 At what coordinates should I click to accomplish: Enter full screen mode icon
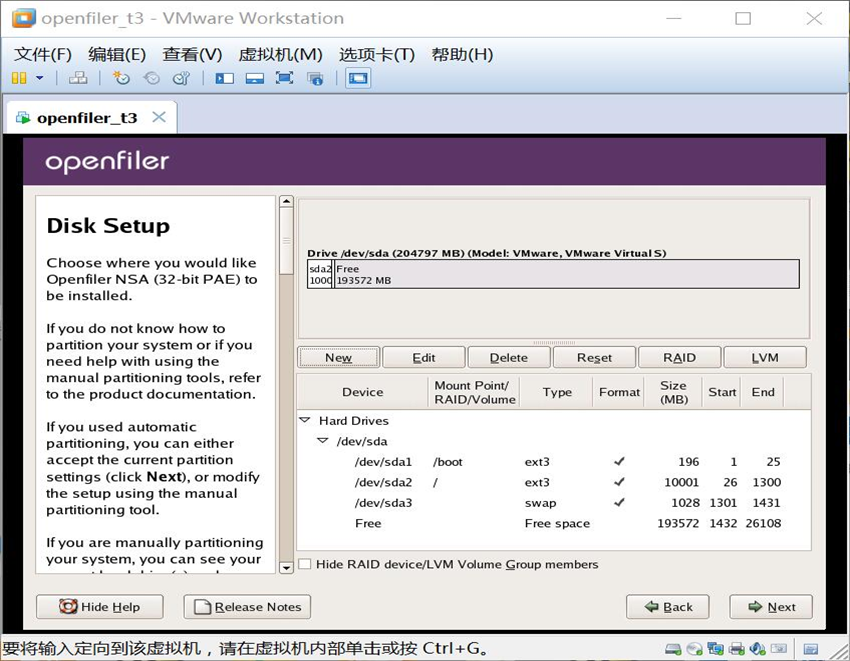click(285, 78)
